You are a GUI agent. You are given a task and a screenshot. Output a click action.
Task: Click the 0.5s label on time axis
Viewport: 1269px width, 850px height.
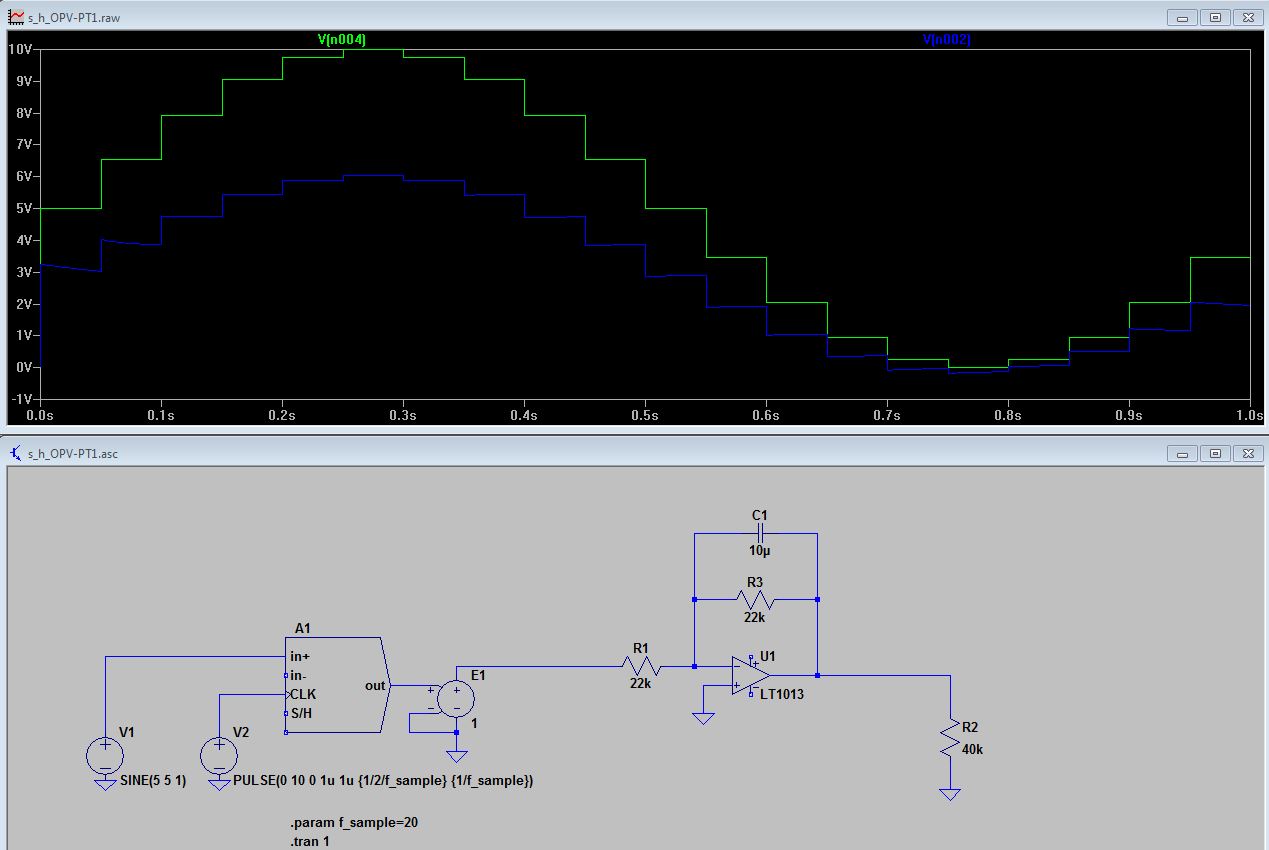(x=645, y=414)
